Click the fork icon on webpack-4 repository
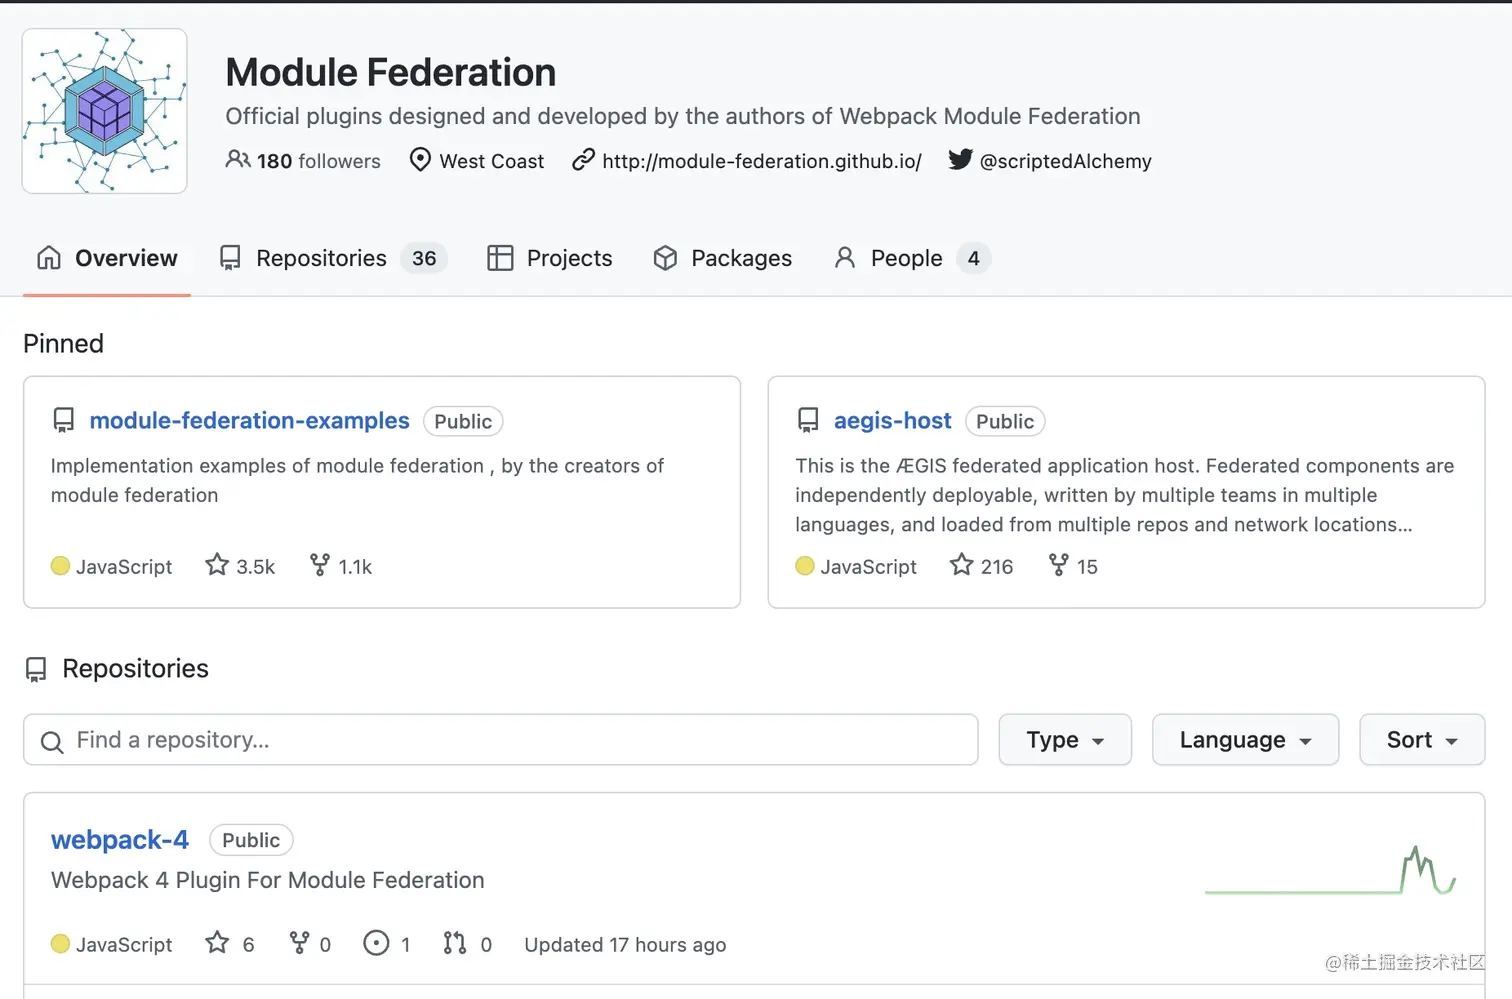The width and height of the screenshot is (1512, 999). (299, 943)
